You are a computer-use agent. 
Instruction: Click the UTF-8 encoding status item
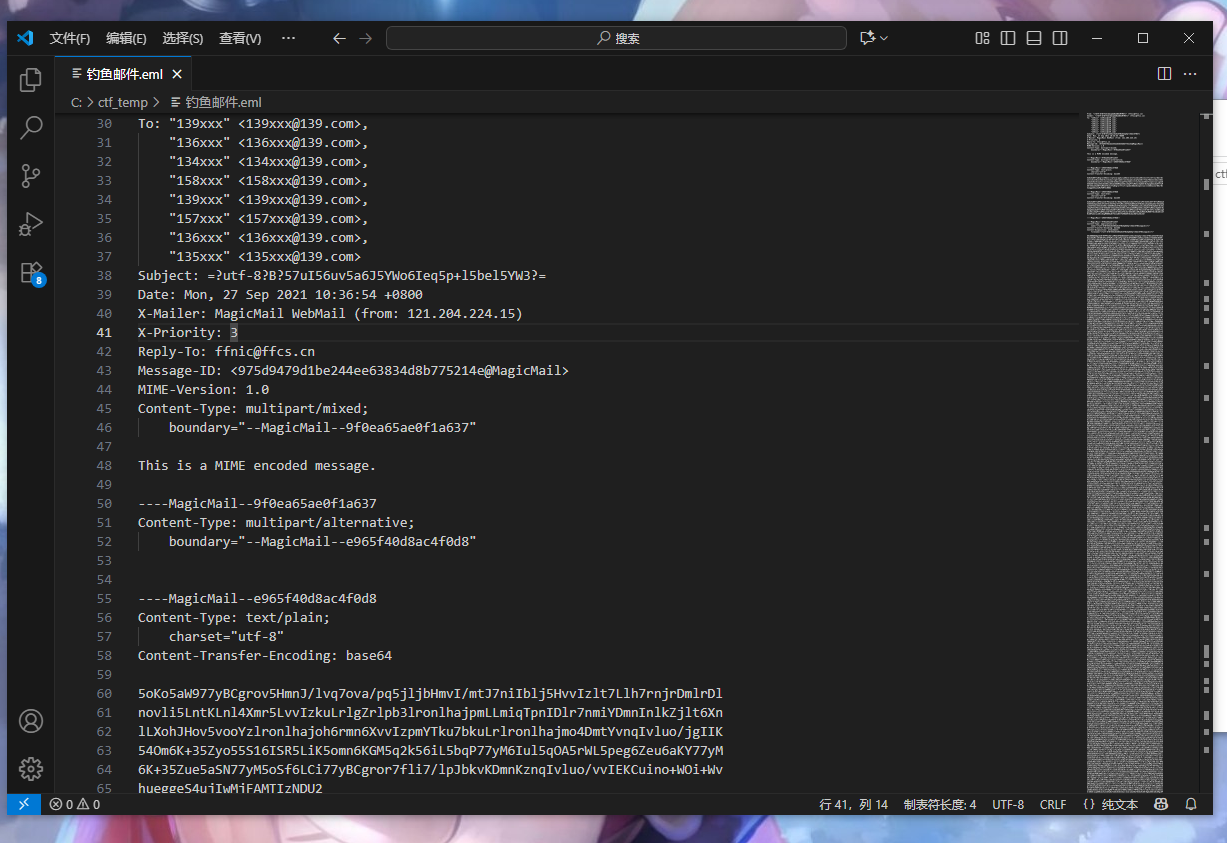pyautogui.click(x=1008, y=804)
